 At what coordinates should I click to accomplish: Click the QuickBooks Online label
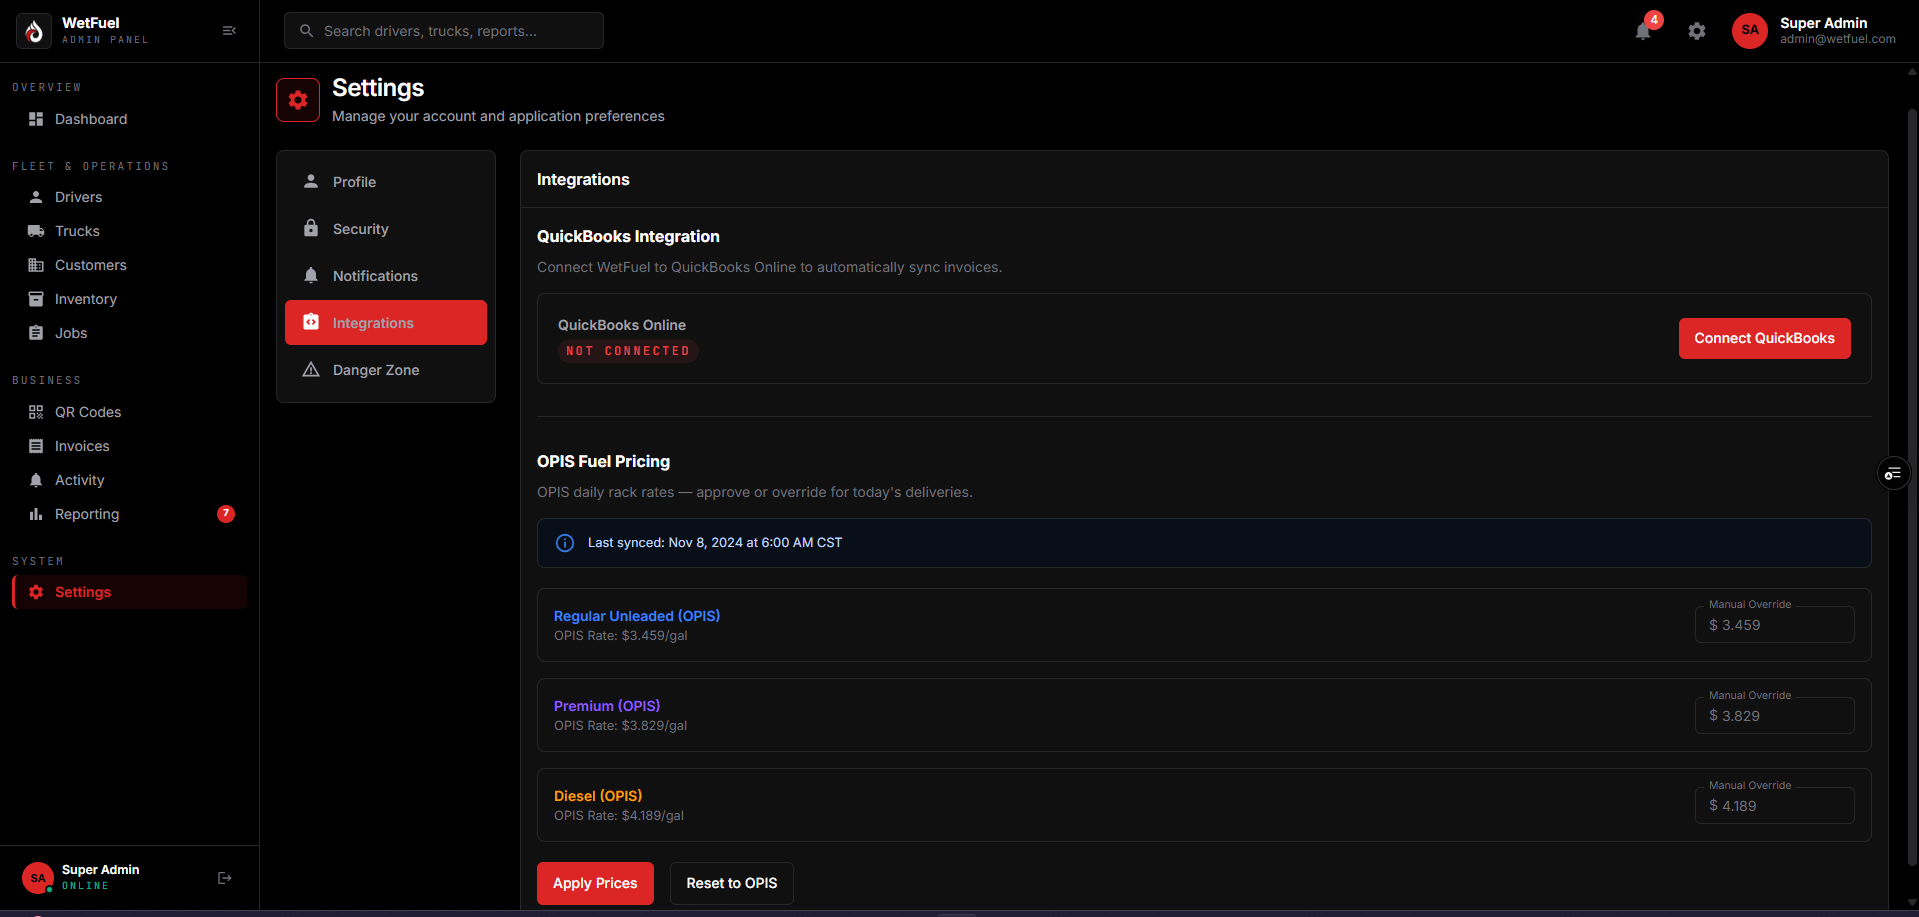(x=622, y=325)
